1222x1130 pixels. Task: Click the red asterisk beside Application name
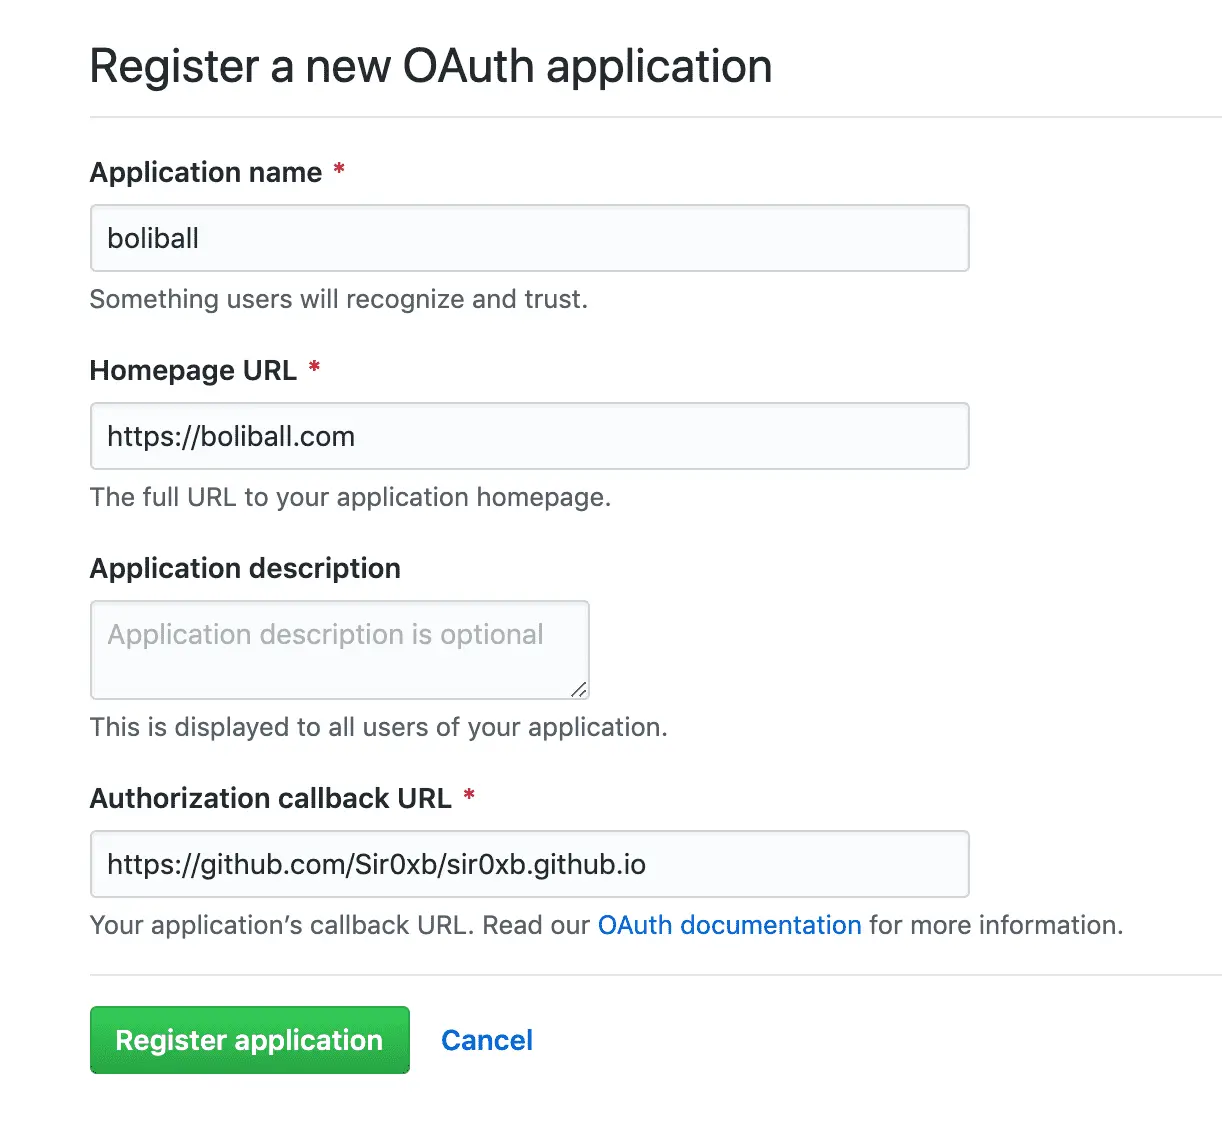coord(339,170)
